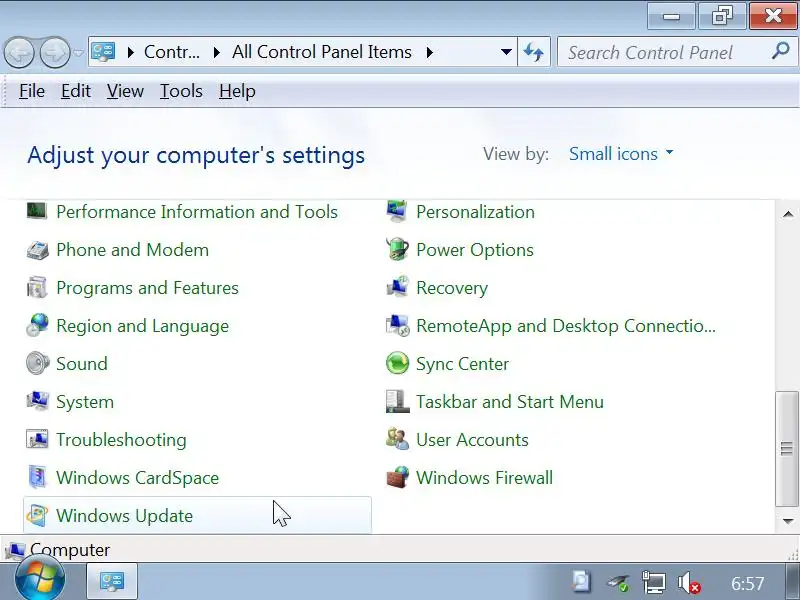
Task: Click All Control Panel Items breadcrumb
Action: pos(322,52)
